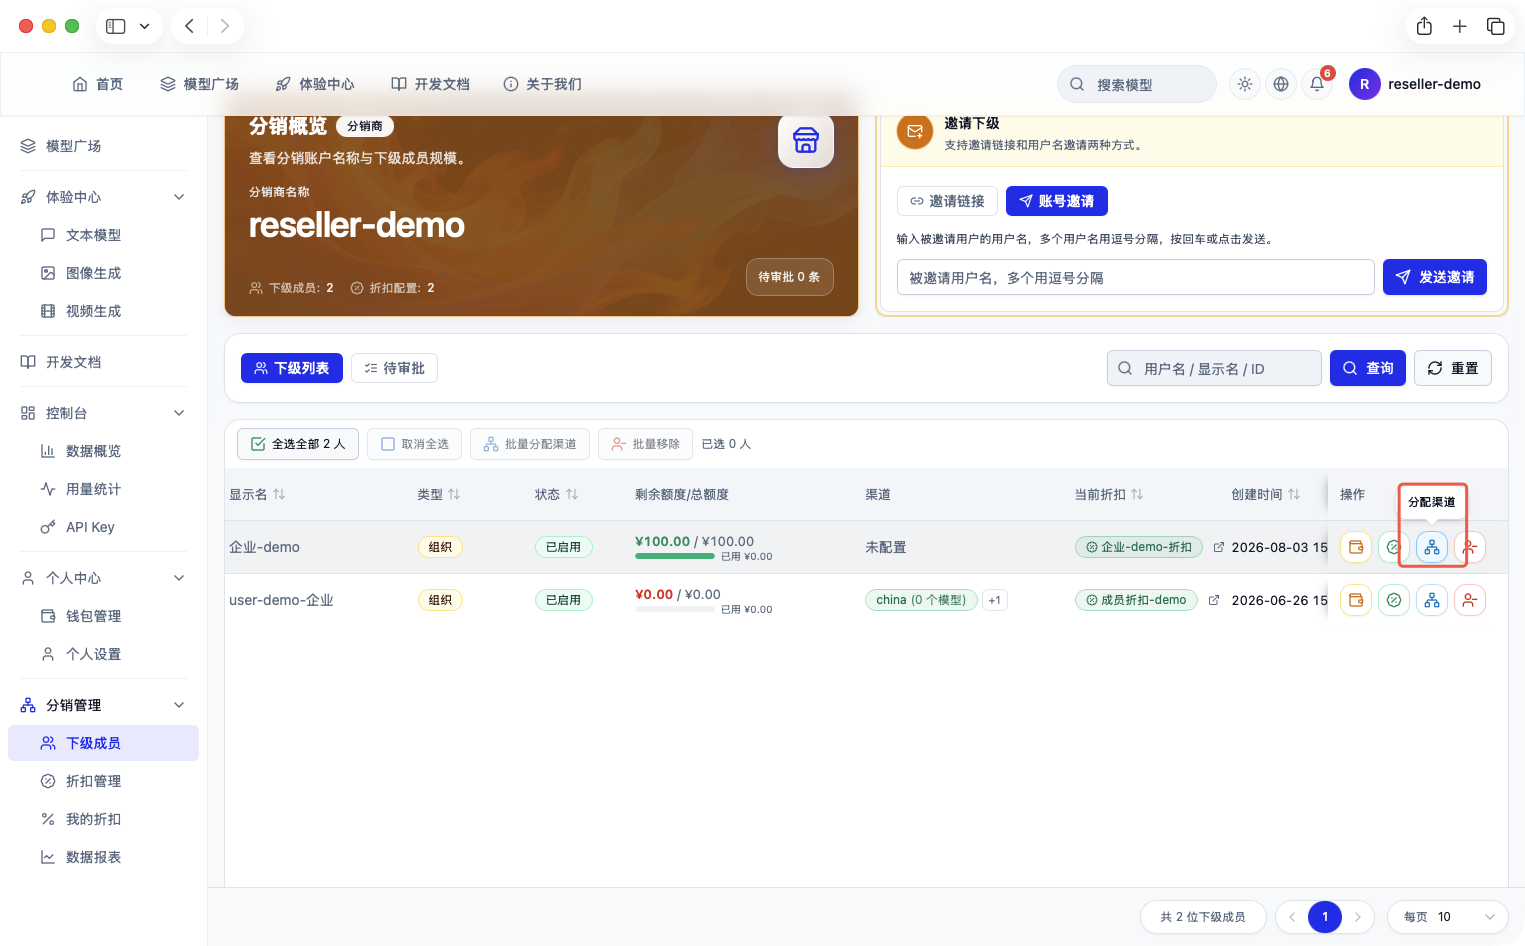Viewport: 1525px width, 946px height.
Task: Collapse the 控制台 sidebar section
Action: (x=179, y=413)
